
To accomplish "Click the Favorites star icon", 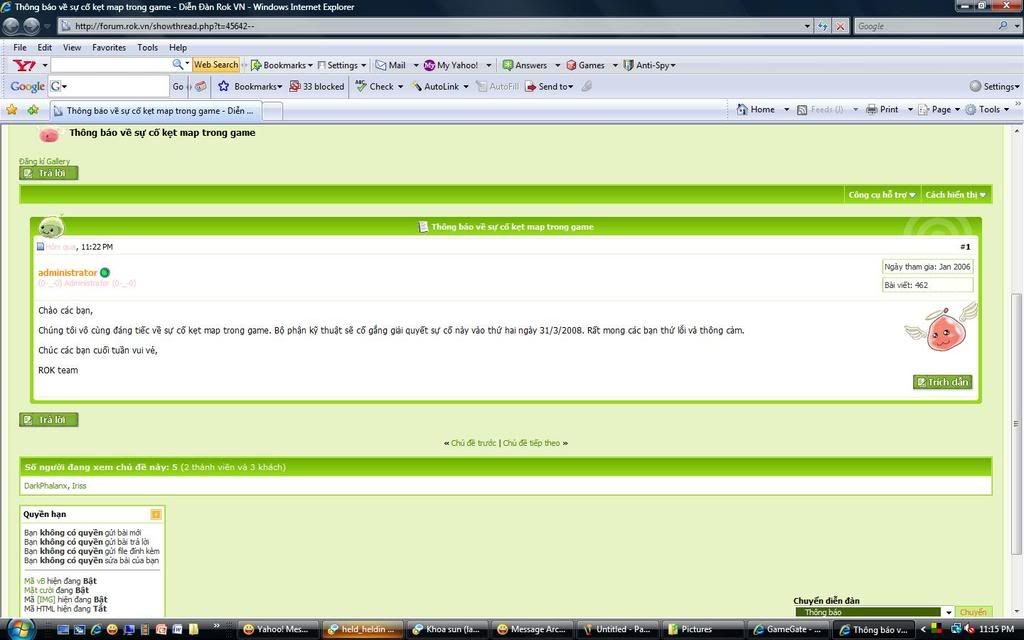I will tap(12, 110).
